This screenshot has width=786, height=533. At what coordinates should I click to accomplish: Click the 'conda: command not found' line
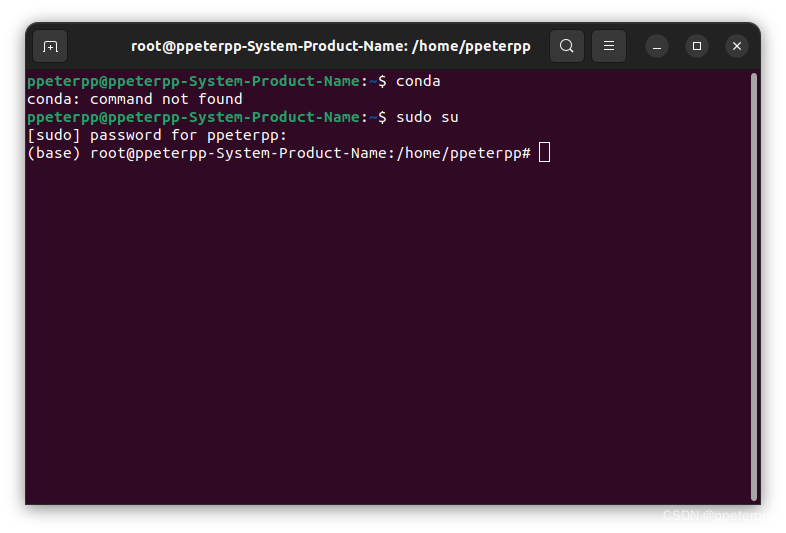[x=135, y=99]
